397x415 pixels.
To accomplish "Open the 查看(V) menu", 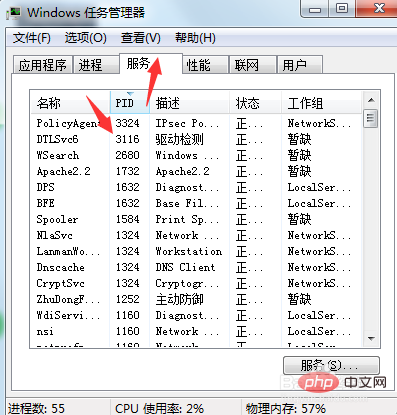I will 141,38.
